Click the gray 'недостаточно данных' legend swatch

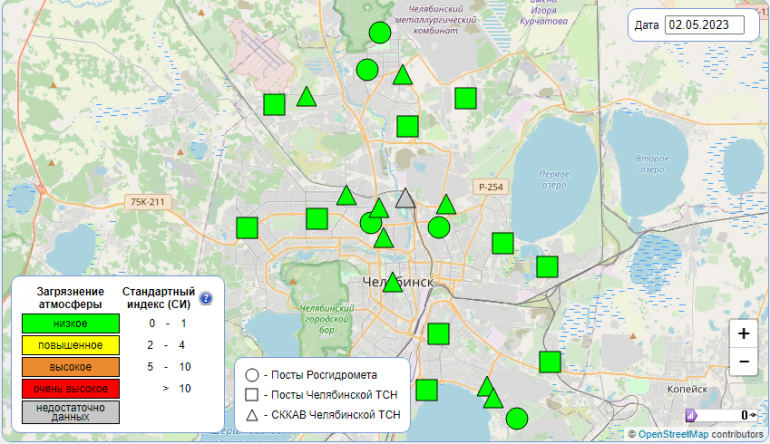[71, 413]
